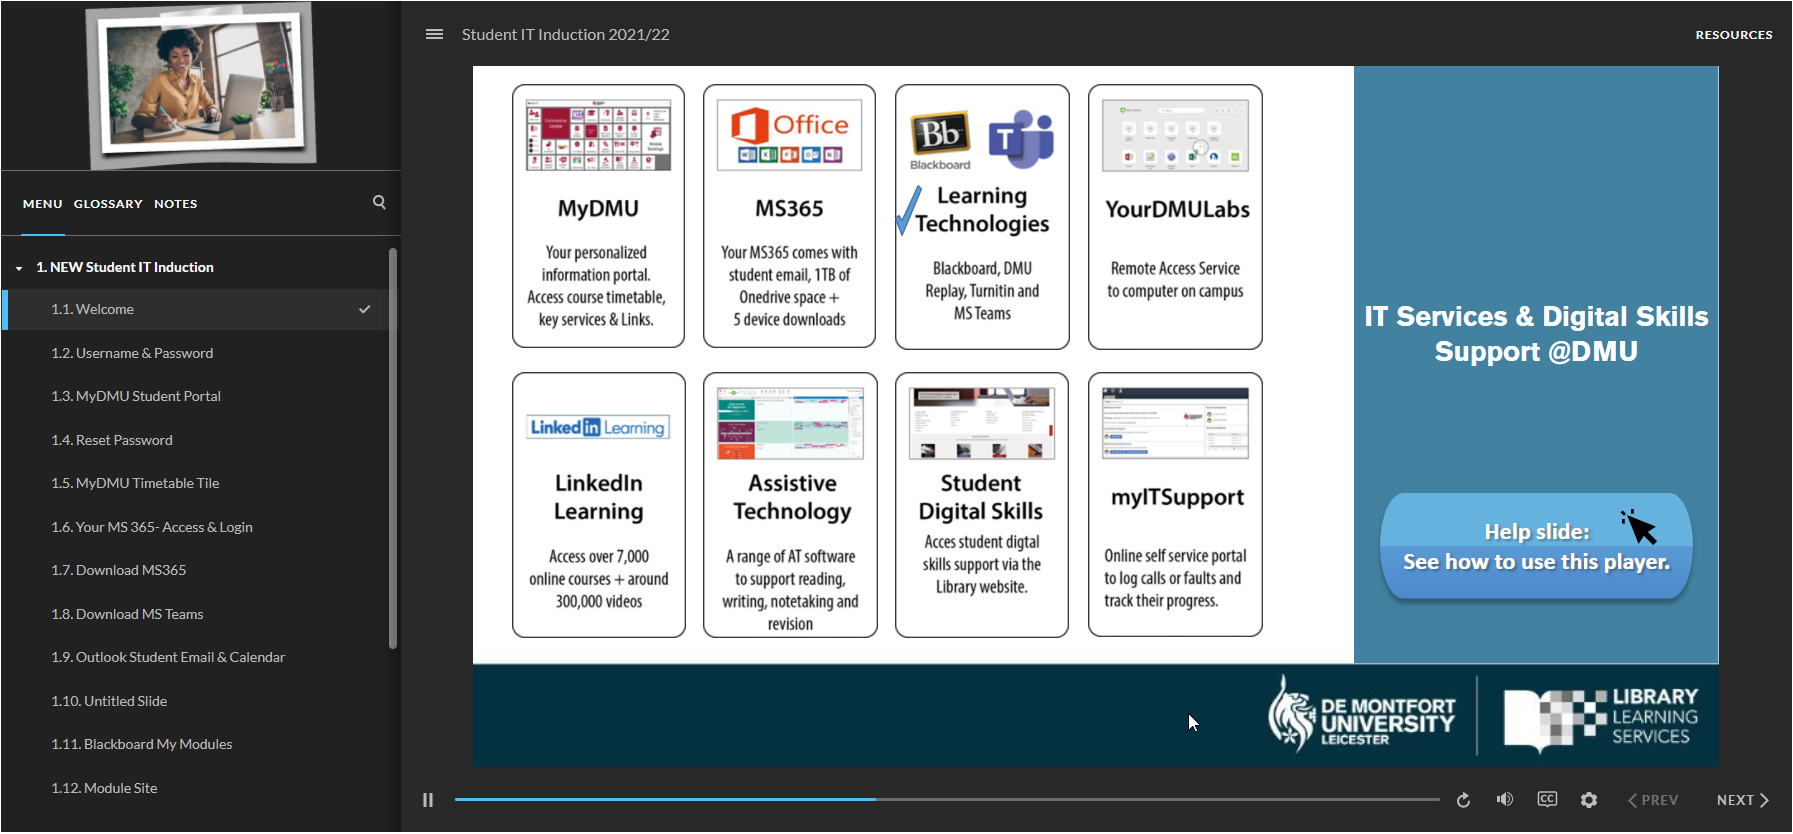The height and width of the screenshot is (834, 1793).
Task: Go to the previous slide with PREV
Action: click(1653, 800)
